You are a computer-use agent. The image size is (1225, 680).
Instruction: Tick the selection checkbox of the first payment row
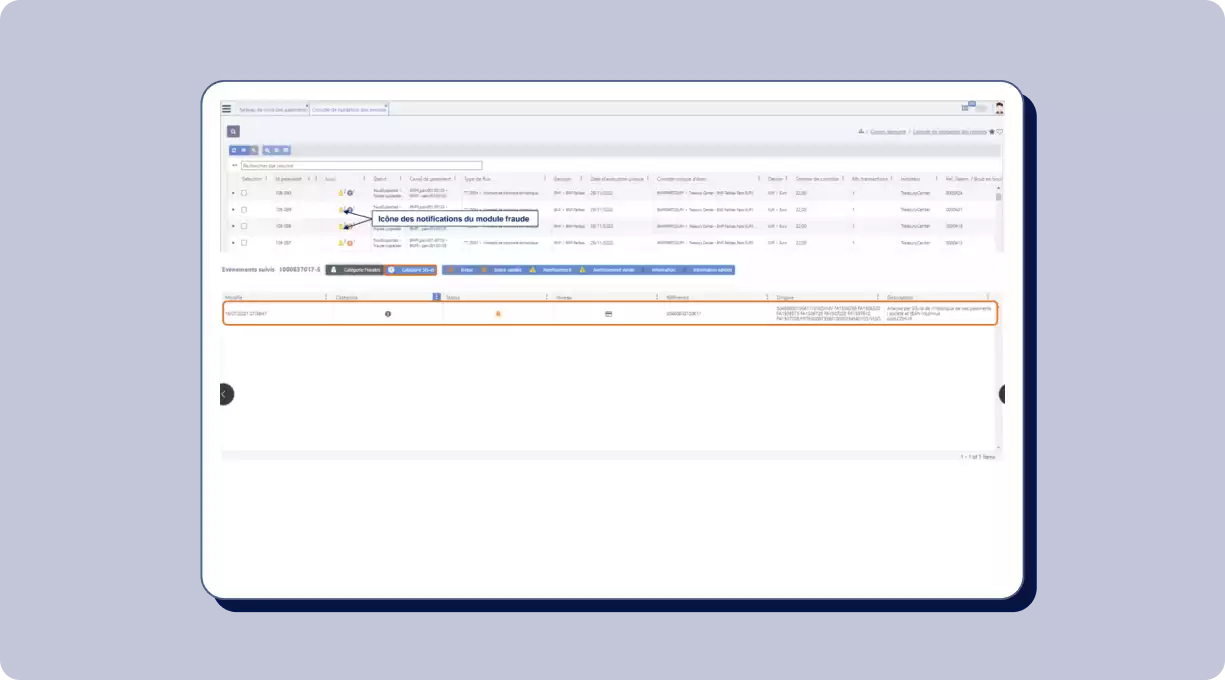tap(244, 193)
